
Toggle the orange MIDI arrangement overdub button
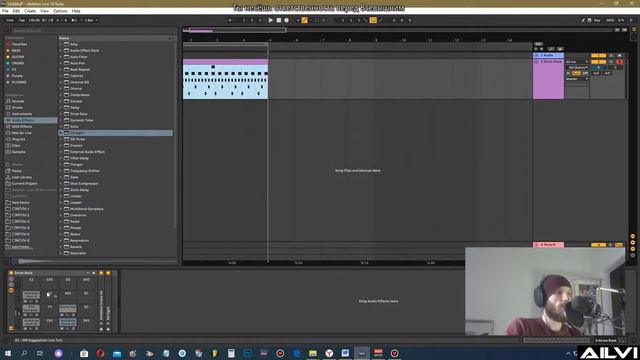tap(304, 20)
